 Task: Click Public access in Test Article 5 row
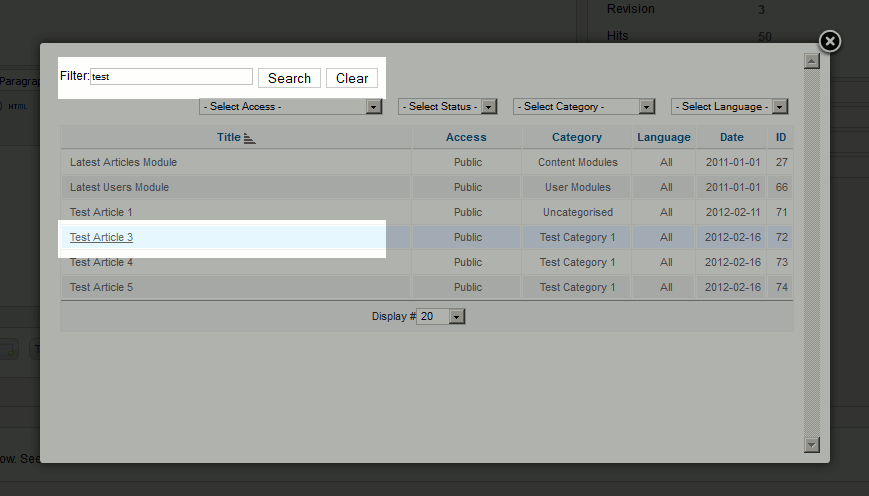(468, 287)
